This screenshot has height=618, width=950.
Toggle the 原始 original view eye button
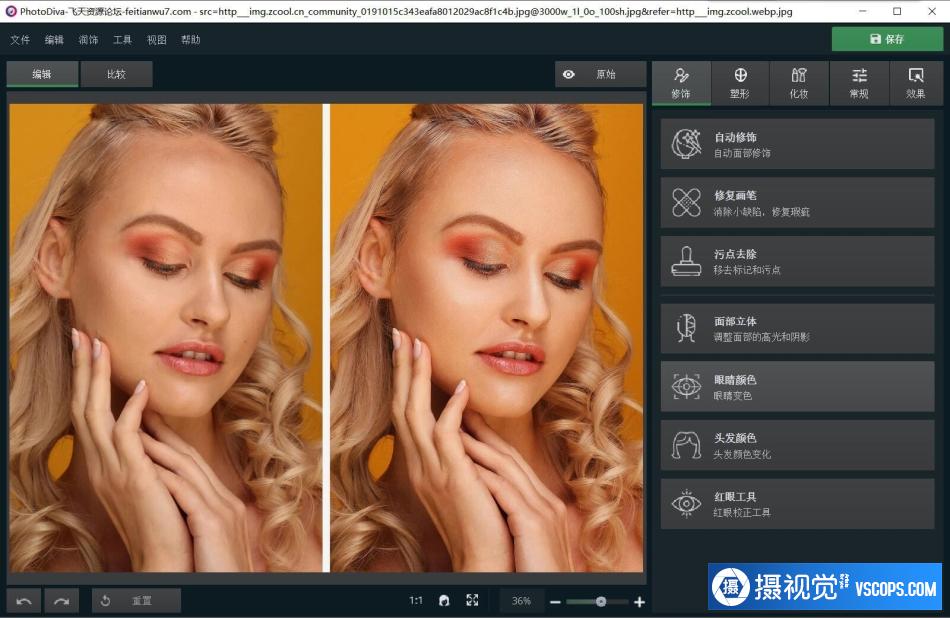click(600, 75)
